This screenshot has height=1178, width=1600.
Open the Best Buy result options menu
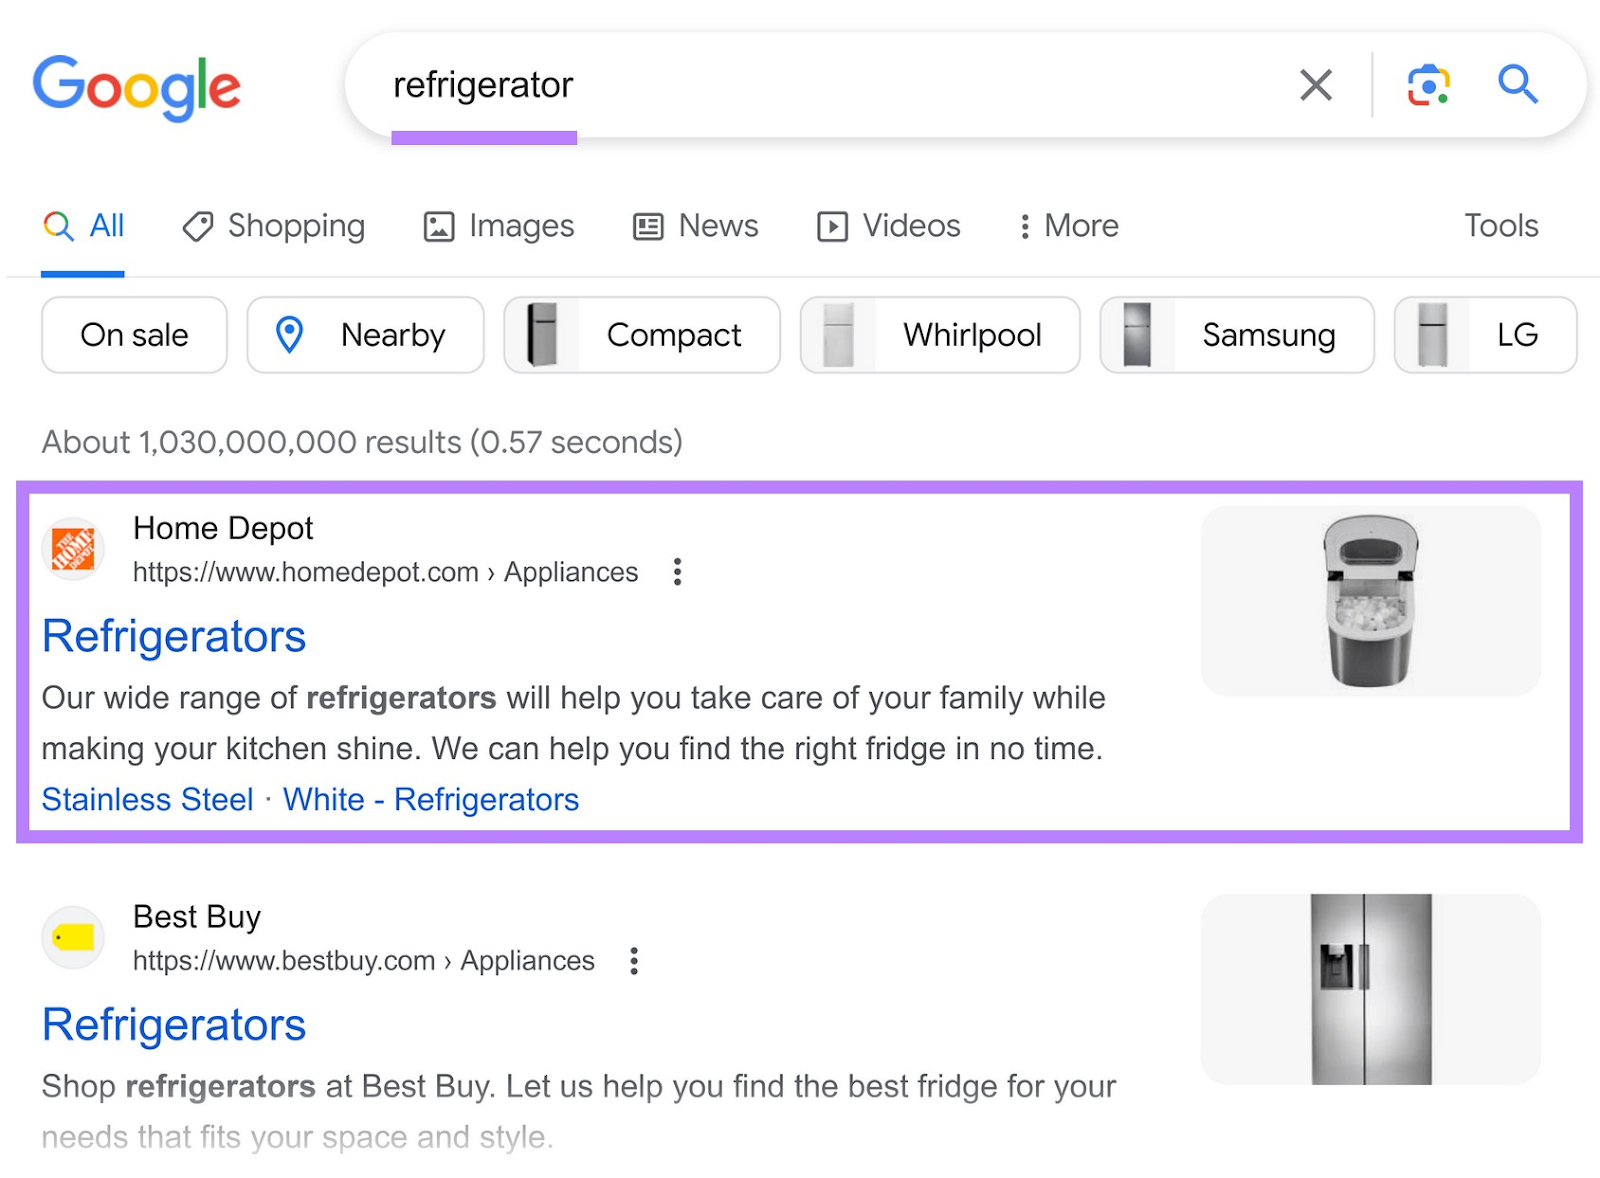coord(634,960)
